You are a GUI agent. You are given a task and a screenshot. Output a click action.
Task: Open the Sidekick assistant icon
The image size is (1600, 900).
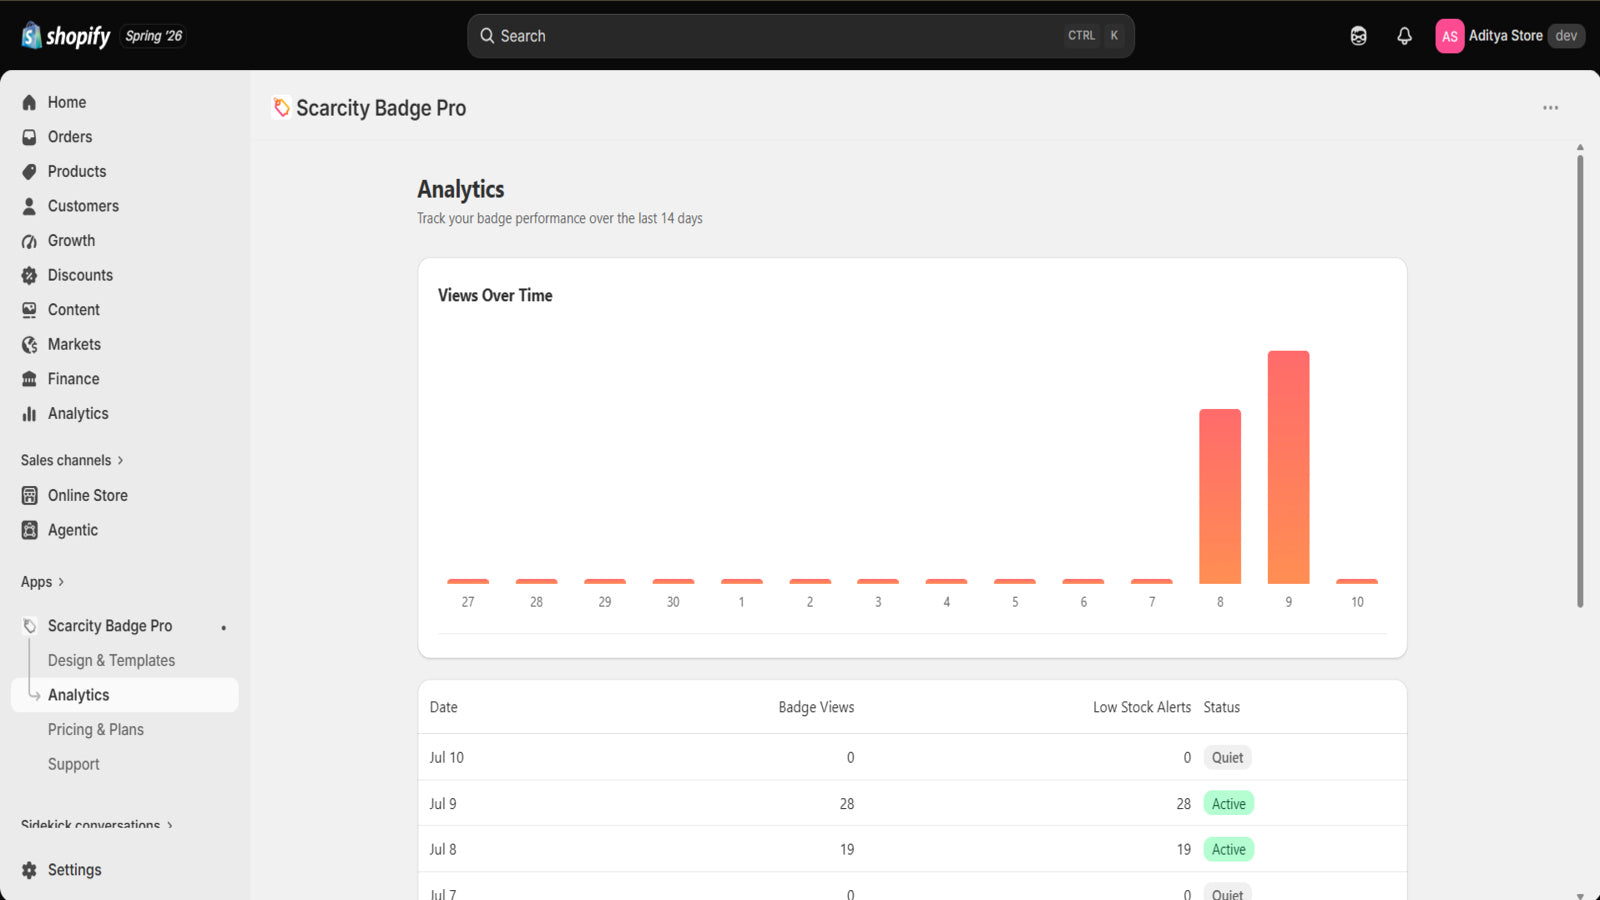tap(1358, 36)
